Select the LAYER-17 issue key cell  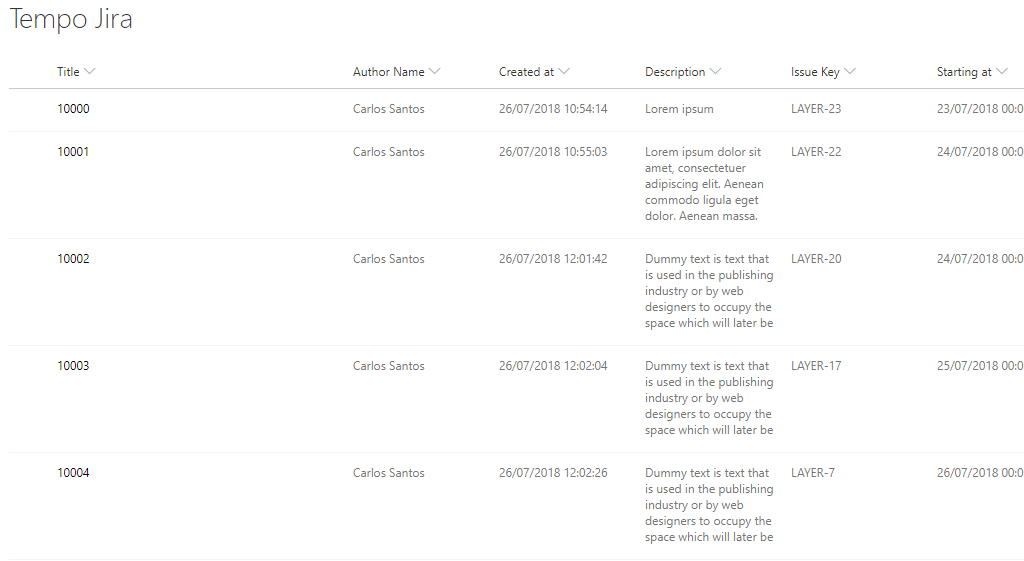coord(816,366)
